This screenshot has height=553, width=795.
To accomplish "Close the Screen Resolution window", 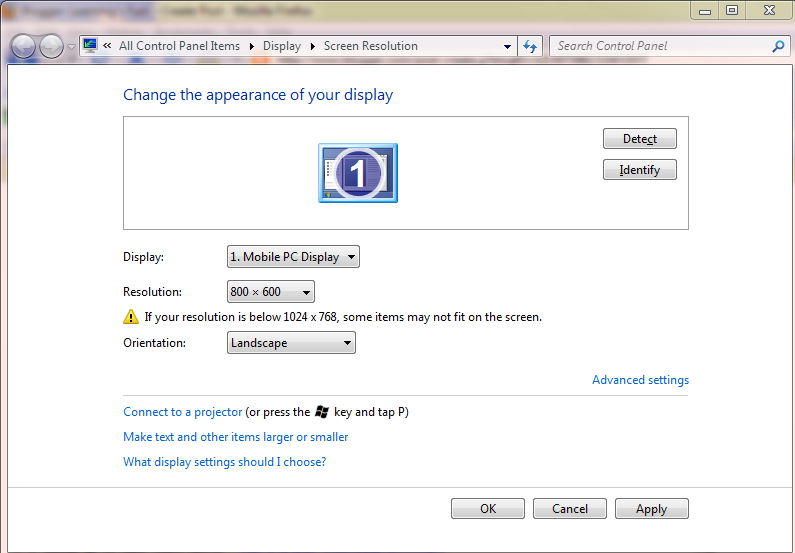I will coord(769,10).
